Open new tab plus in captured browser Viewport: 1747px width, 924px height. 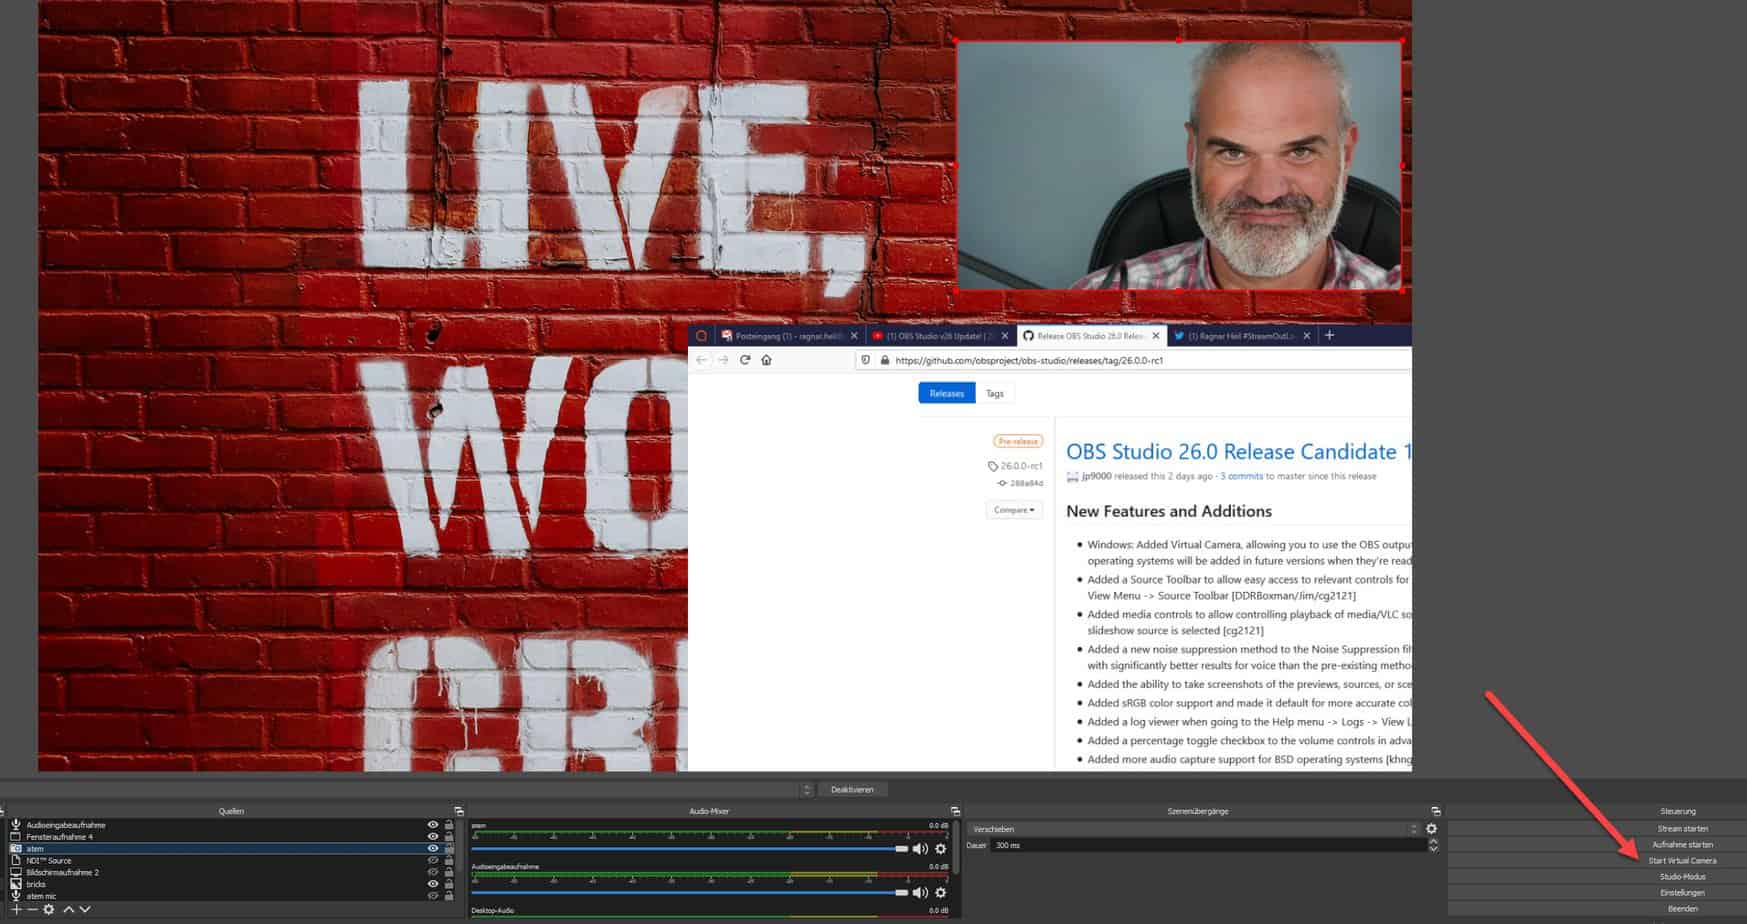point(1329,336)
